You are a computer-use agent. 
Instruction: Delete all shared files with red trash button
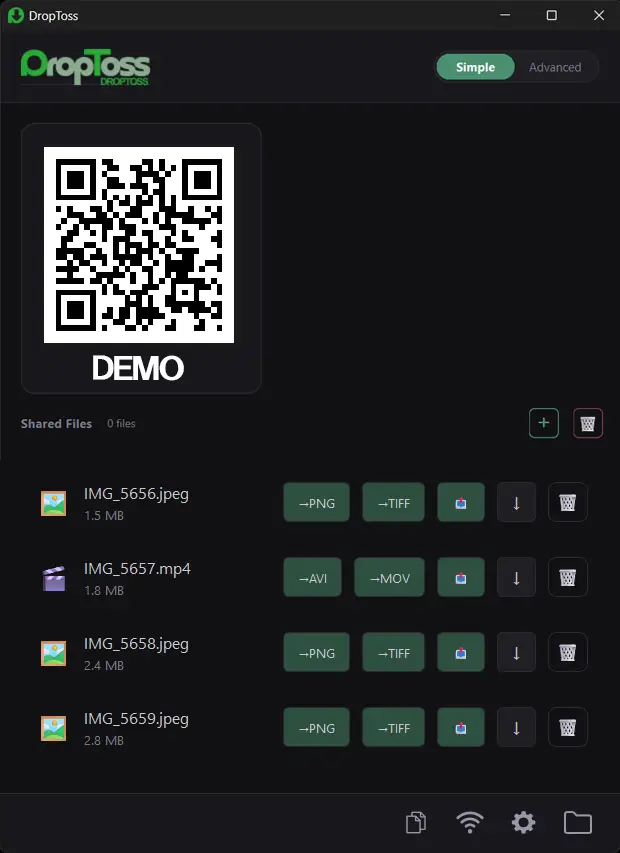(x=588, y=423)
